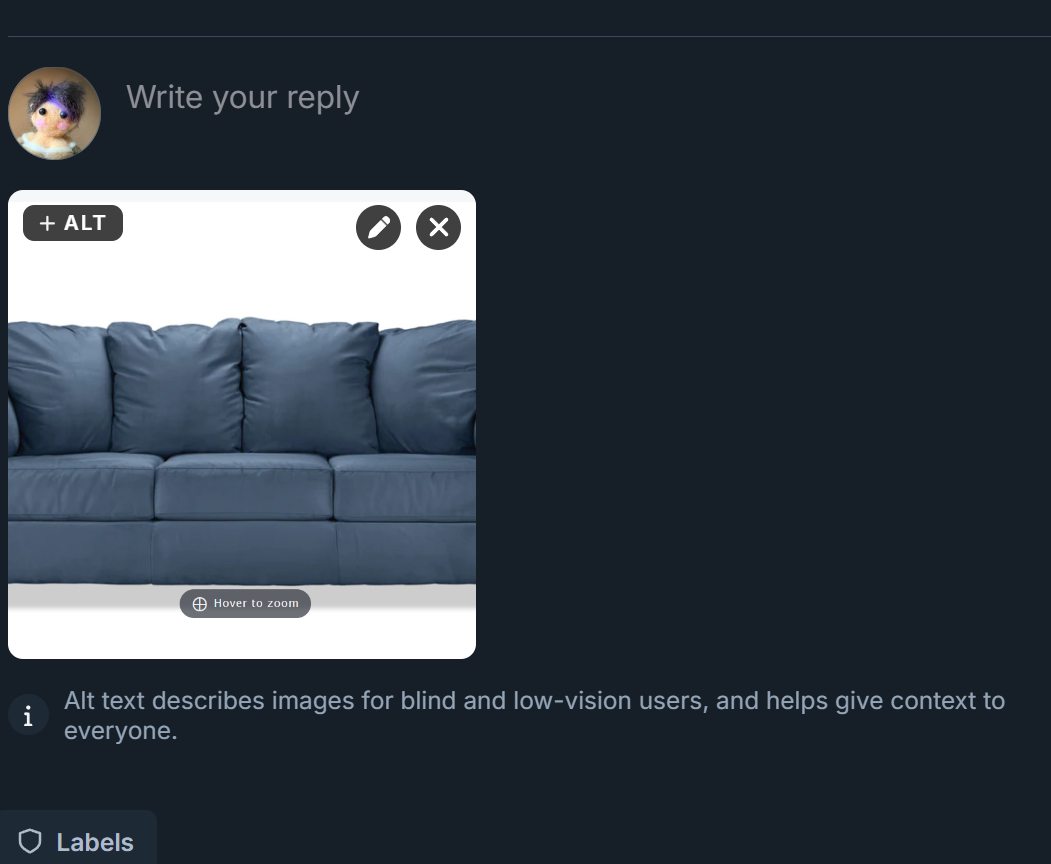The height and width of the screenshot is (864, 1051).
Task: Click the sofa's center-right back pillow
Action: [310, 385]
